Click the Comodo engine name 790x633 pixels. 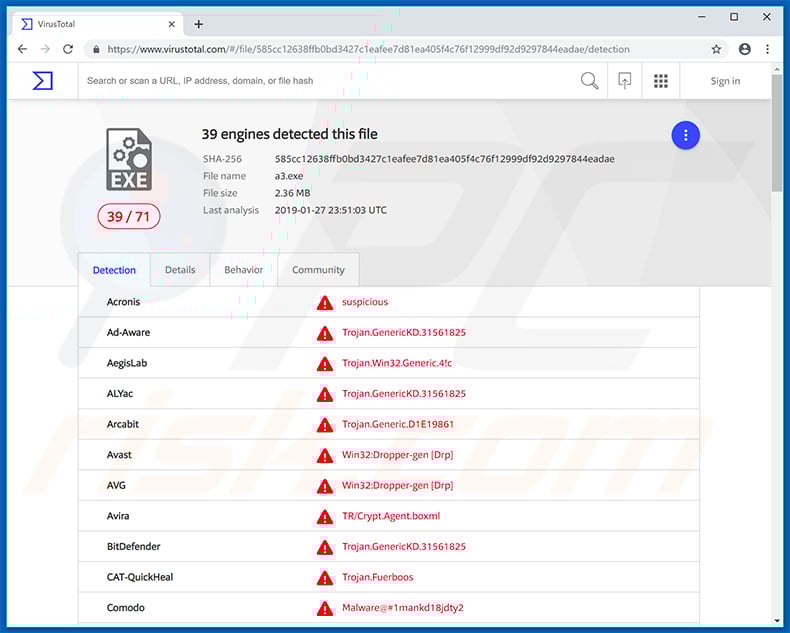tap(125, 608)
